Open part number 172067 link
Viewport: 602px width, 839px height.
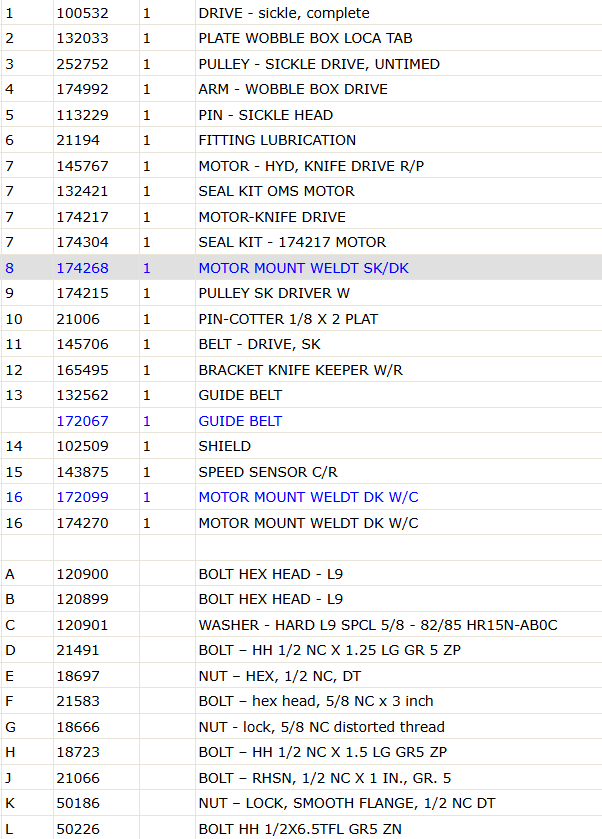[x=82, y=421]
